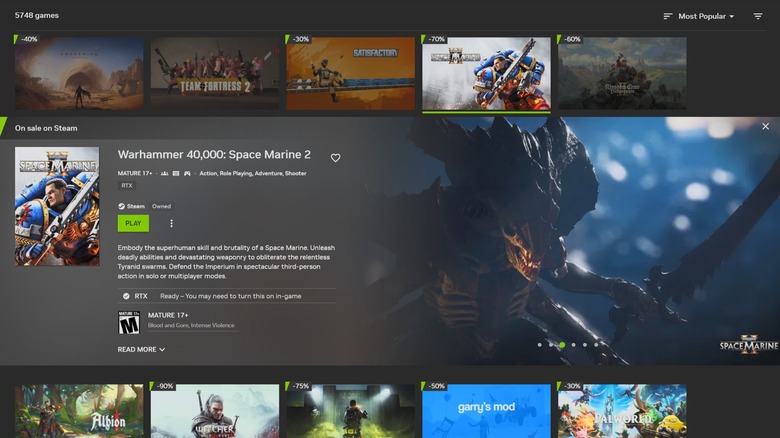Click the Owned label next to Steam
Screen dimensions: 780x438
161,206
